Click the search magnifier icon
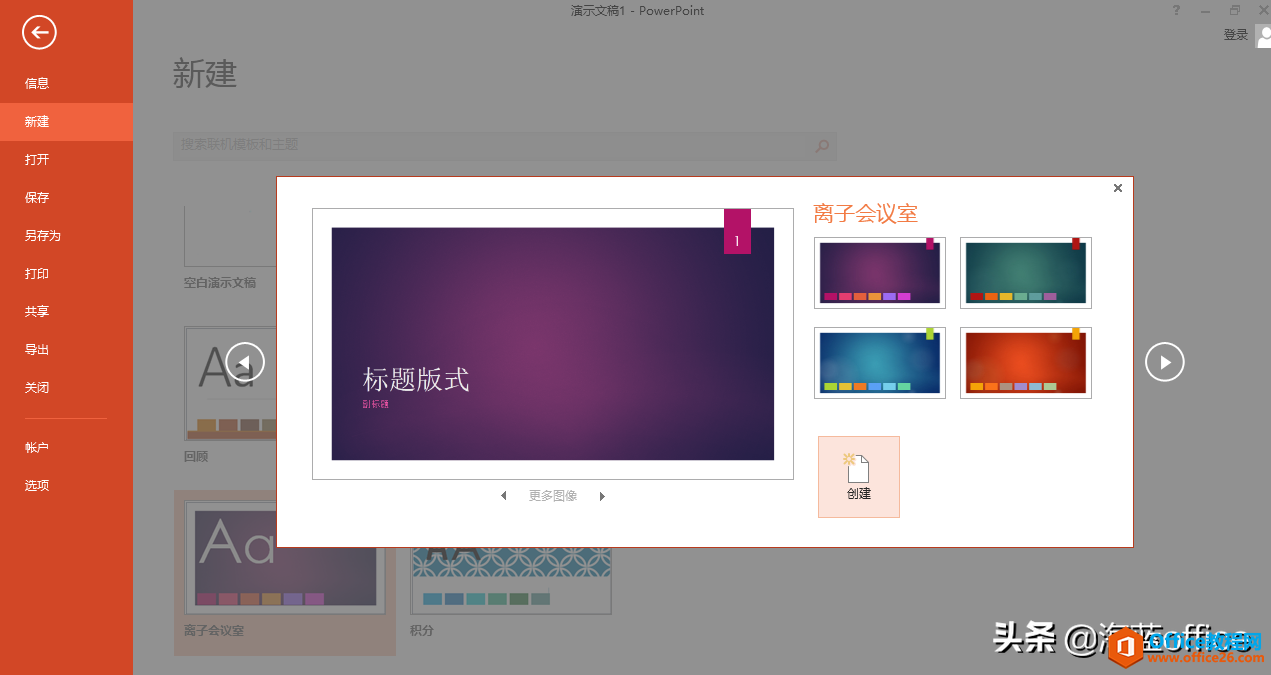This screenshot has height=675, width=1271. click(822, 146)
